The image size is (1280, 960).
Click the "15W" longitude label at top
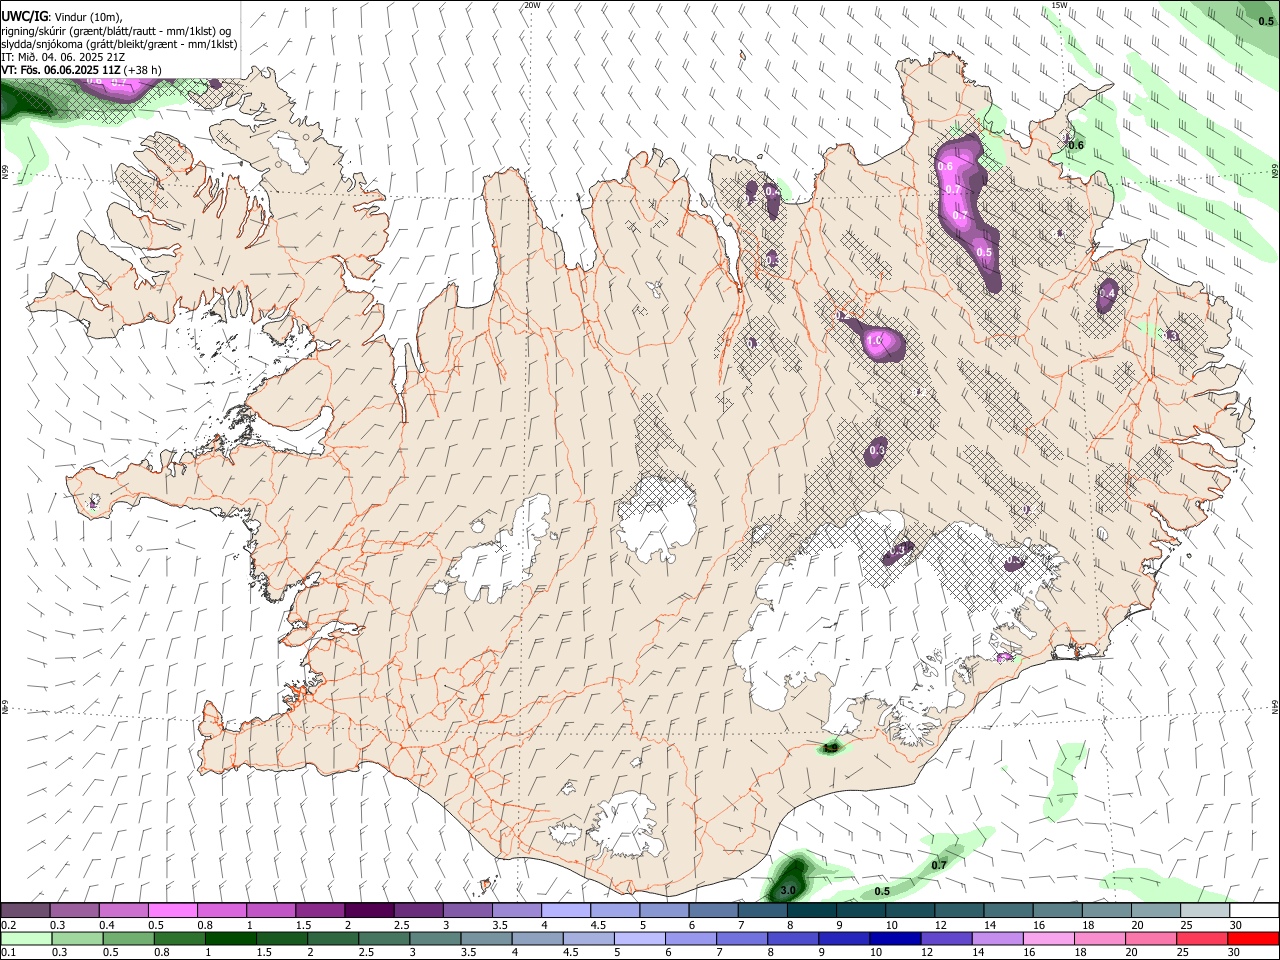click(1059, 5)
